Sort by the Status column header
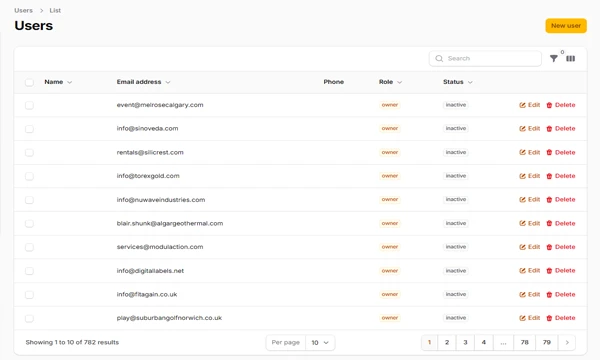This screenshot has height=360, width=600. point(458,82)
